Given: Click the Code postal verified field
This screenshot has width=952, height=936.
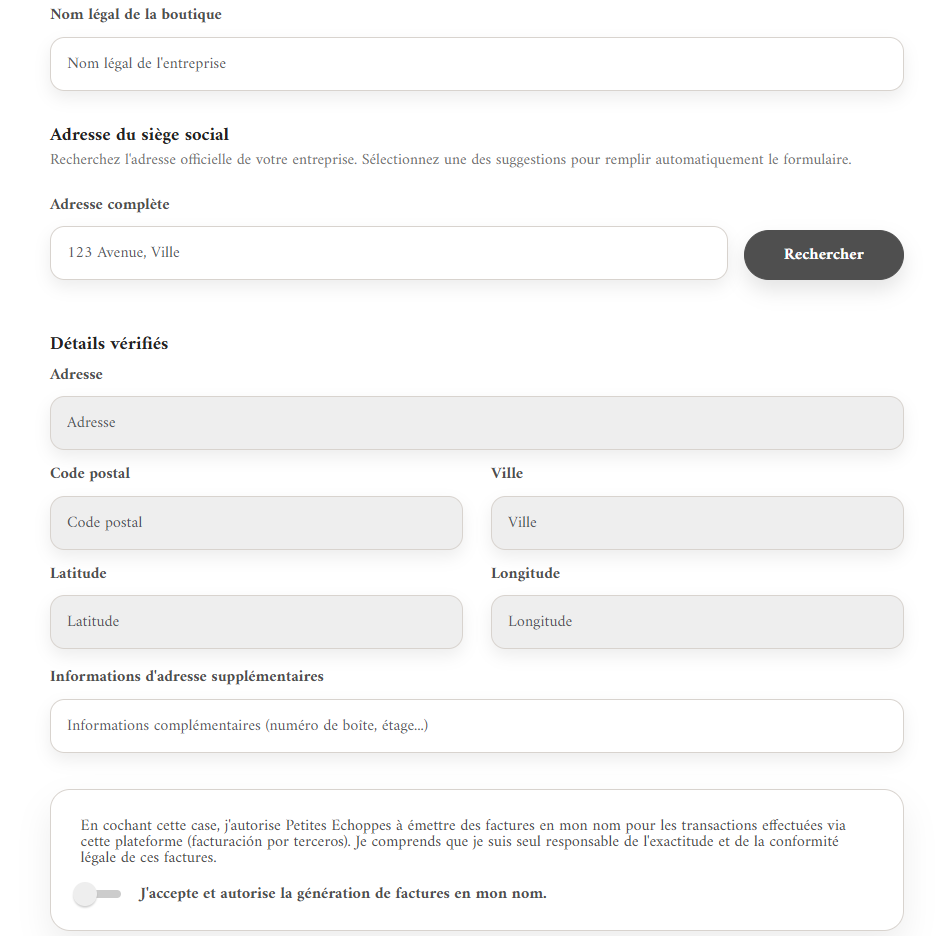Looking at the screenshot, I should coord(256,523).
